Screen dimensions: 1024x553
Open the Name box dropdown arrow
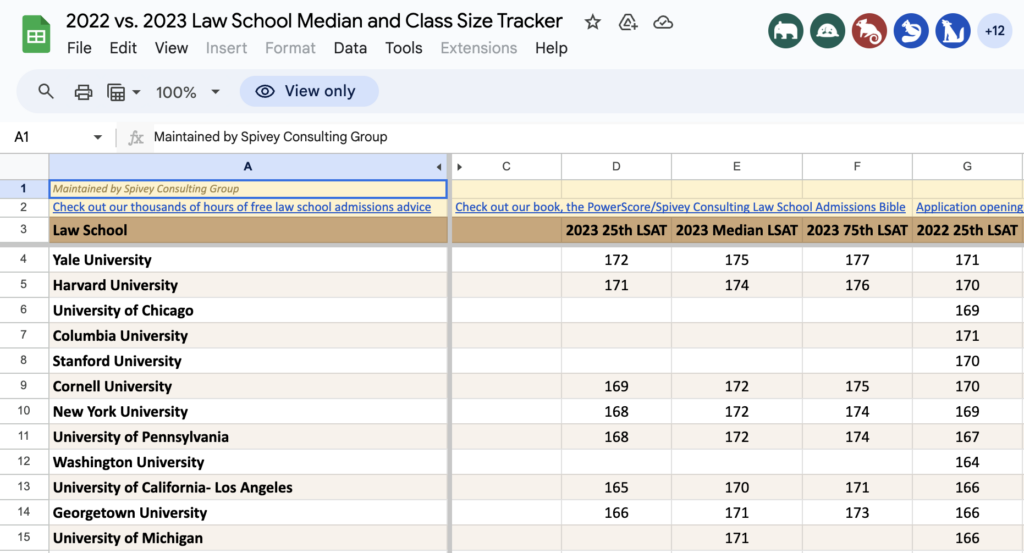(x=98, y=137)
